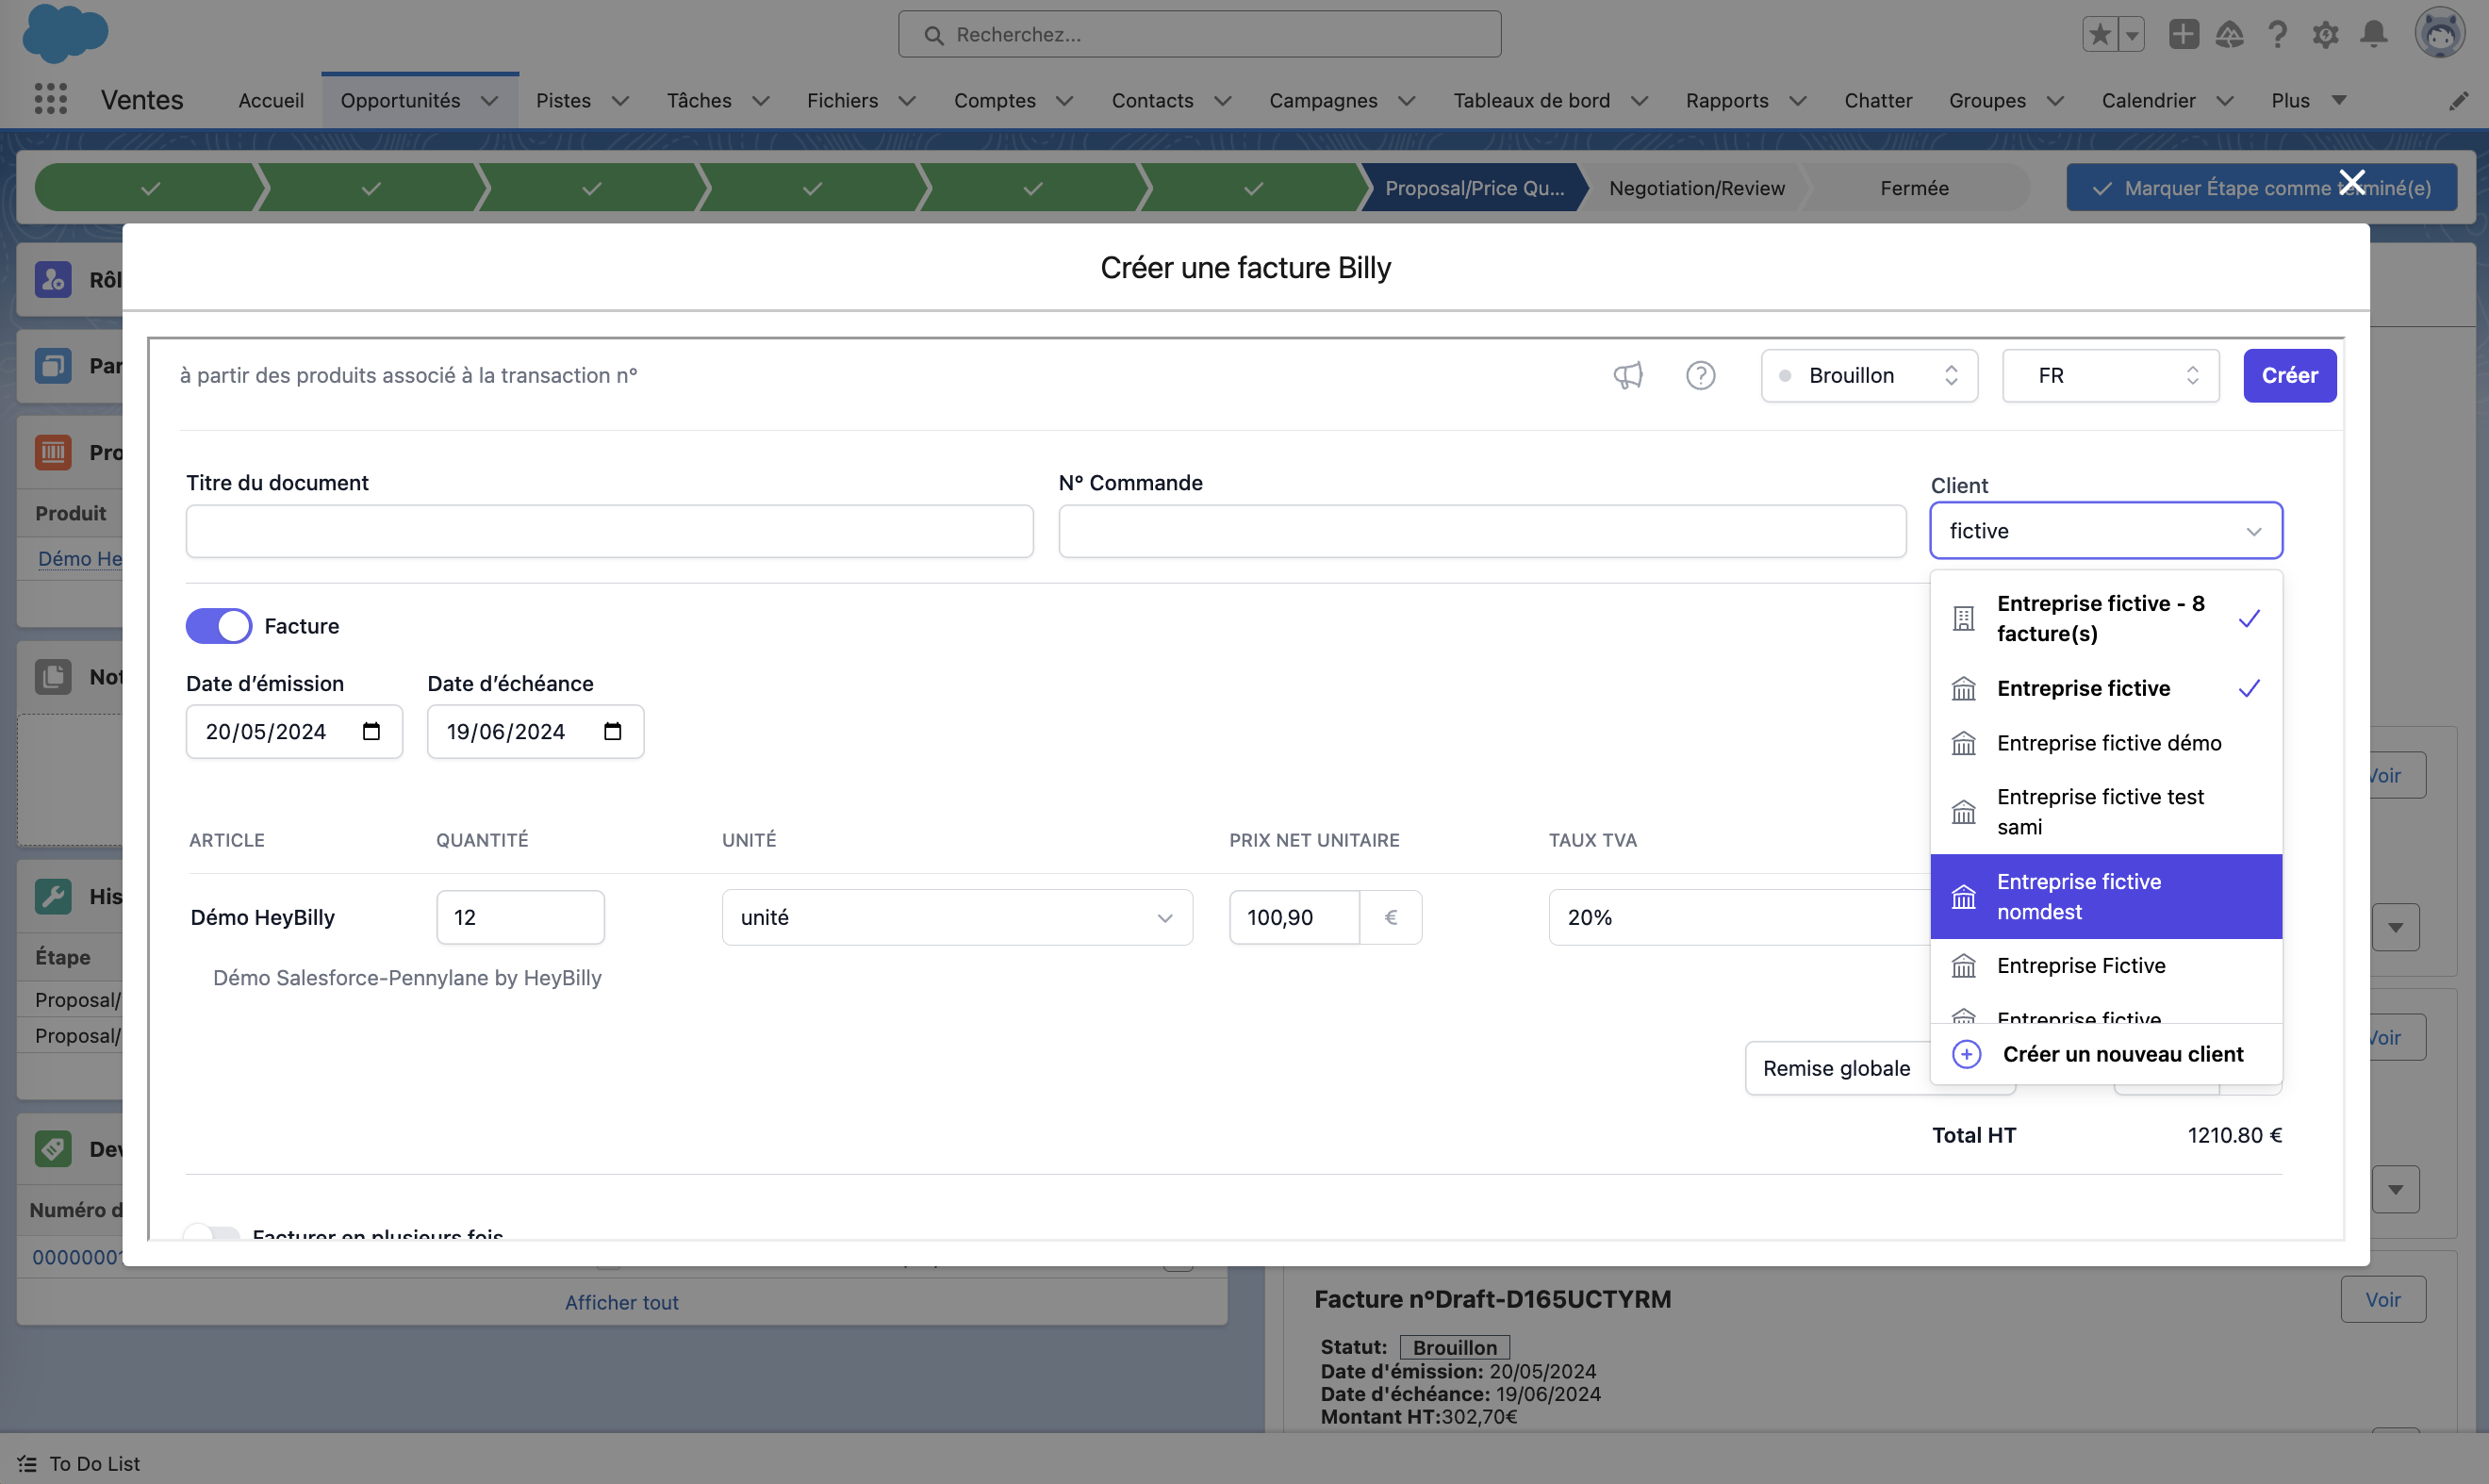Image resolution: width=2489 pixels, height=1484 pixels.
Task: Select Entreprise fictive - 8 facture(s) option
Action: [2100, 619]
